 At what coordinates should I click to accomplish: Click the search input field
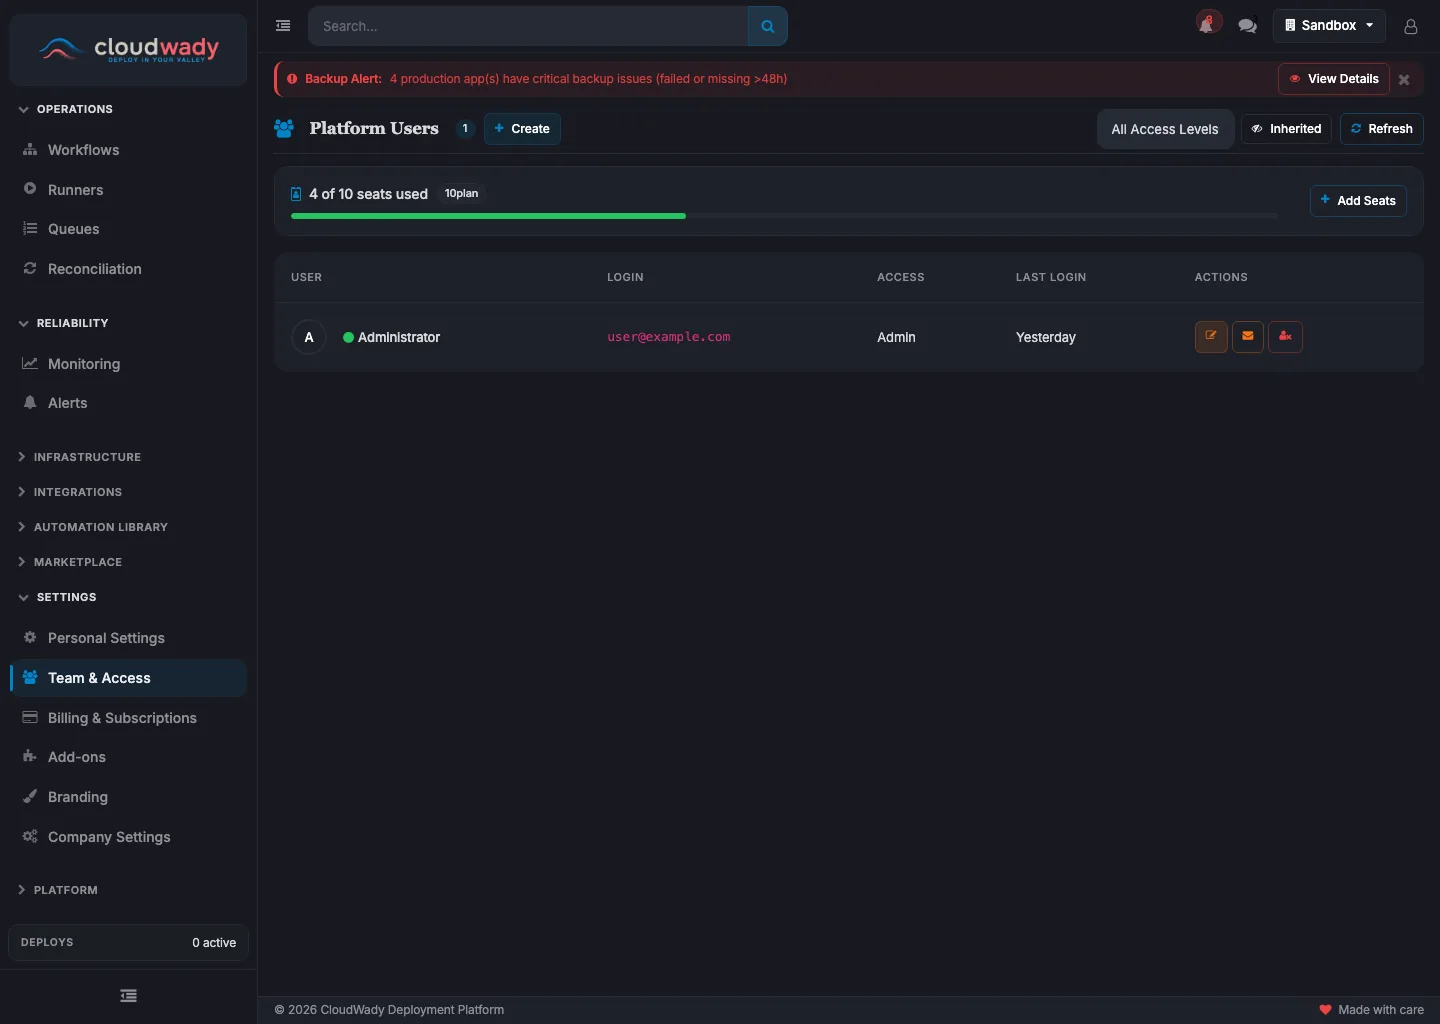528,26
